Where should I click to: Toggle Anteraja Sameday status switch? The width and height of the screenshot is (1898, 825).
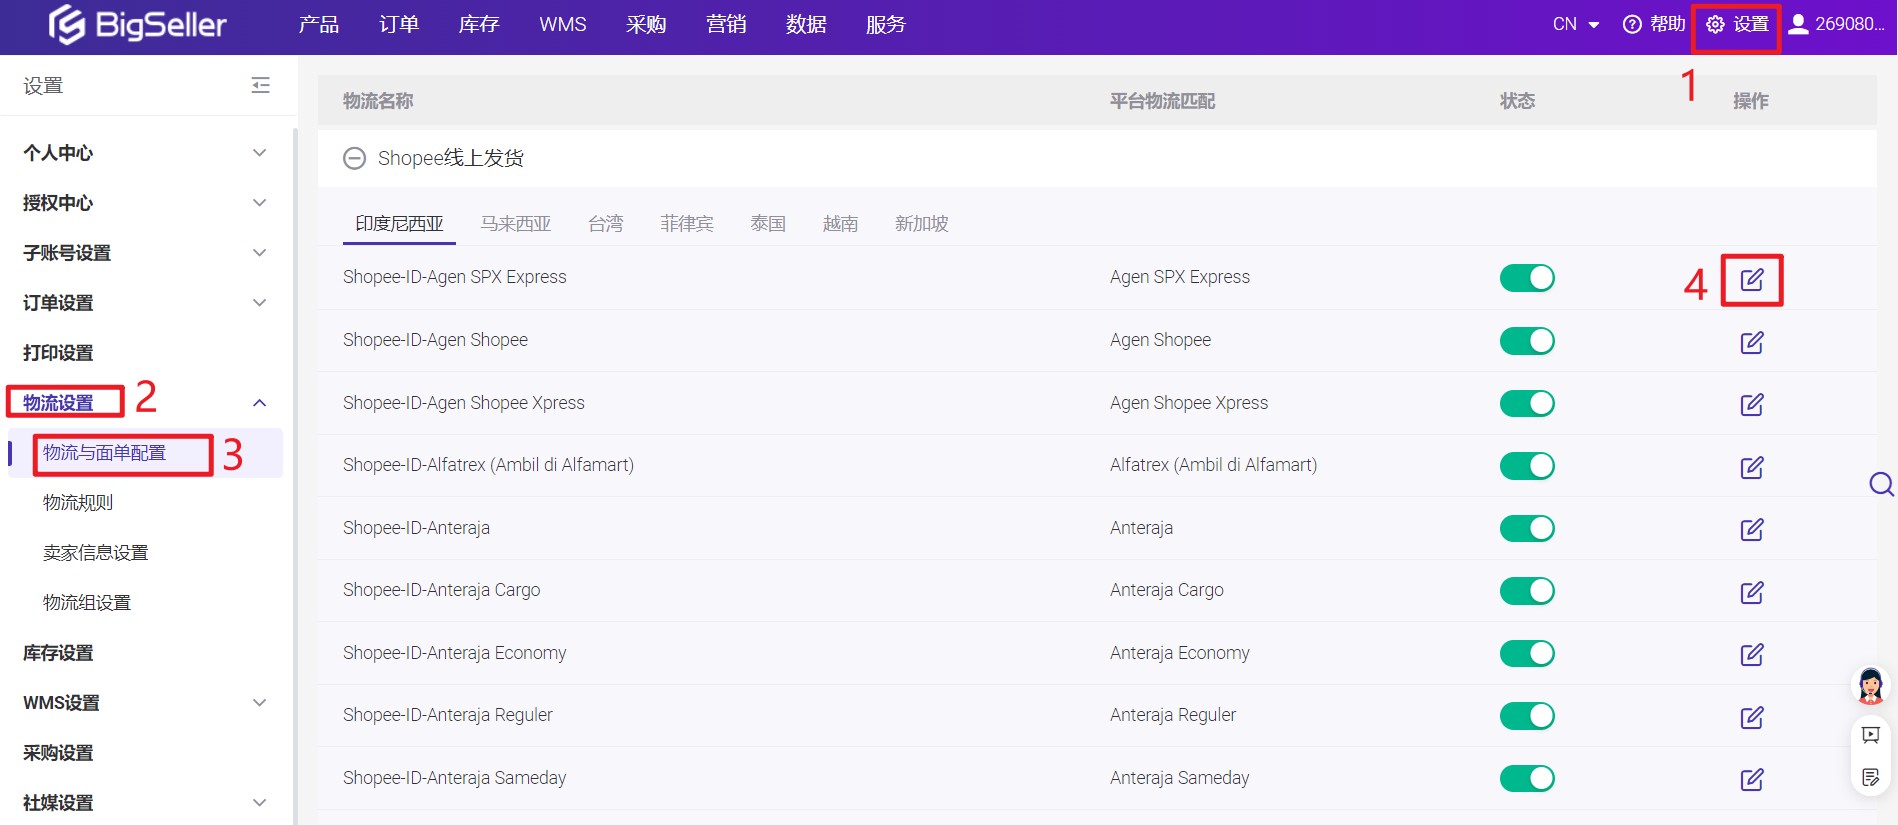pyautogui.click(x=1527, y=778)
